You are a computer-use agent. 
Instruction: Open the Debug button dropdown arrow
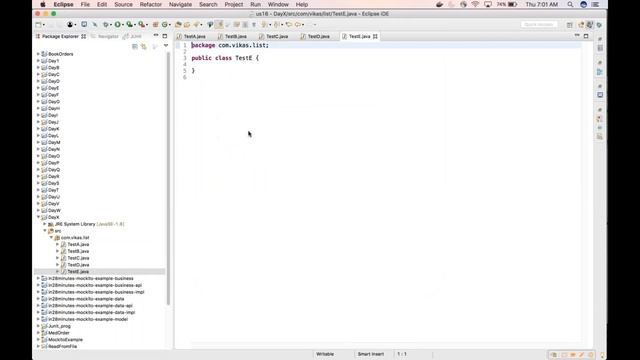point(111,25)
